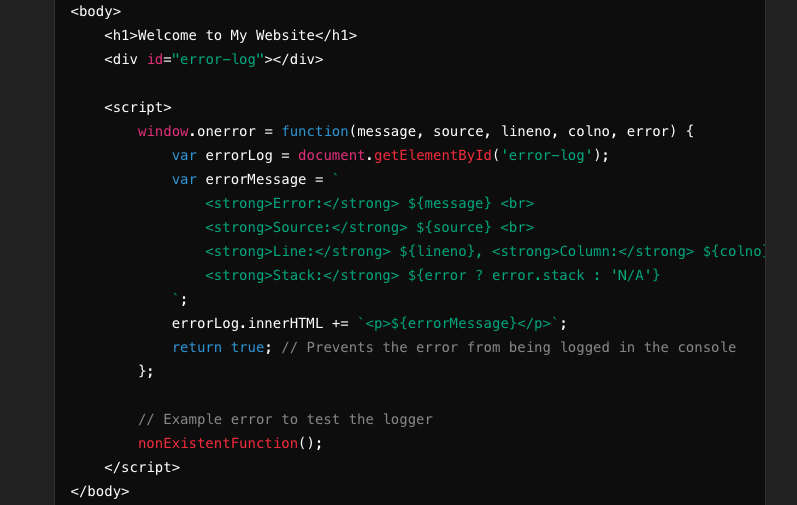
Task: Click the getElementById method call
Action: (x=432, y=155)
